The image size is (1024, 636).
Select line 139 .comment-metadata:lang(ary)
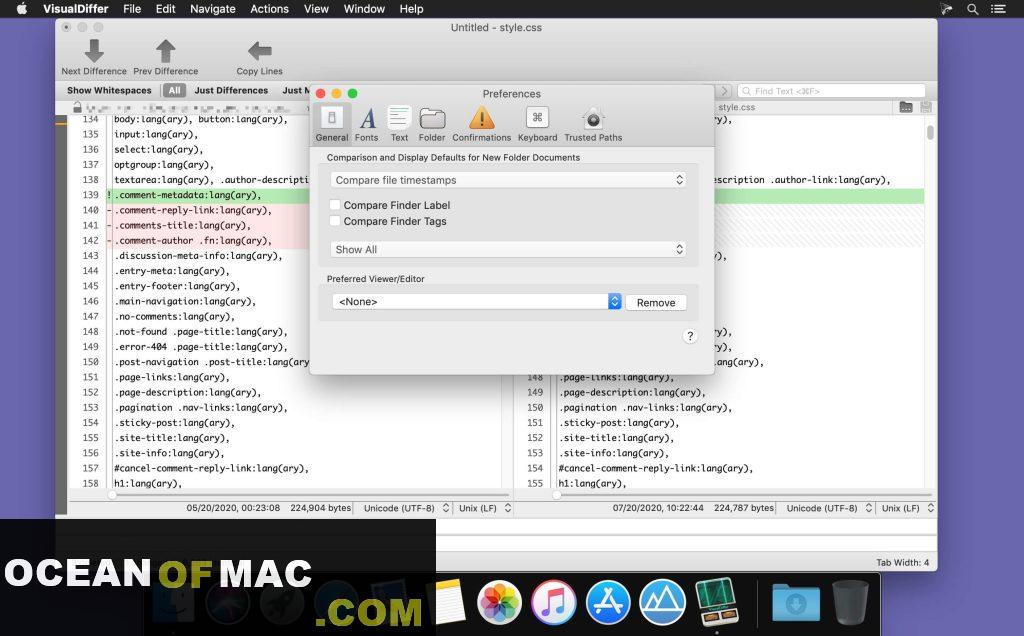tap(189, 195)
